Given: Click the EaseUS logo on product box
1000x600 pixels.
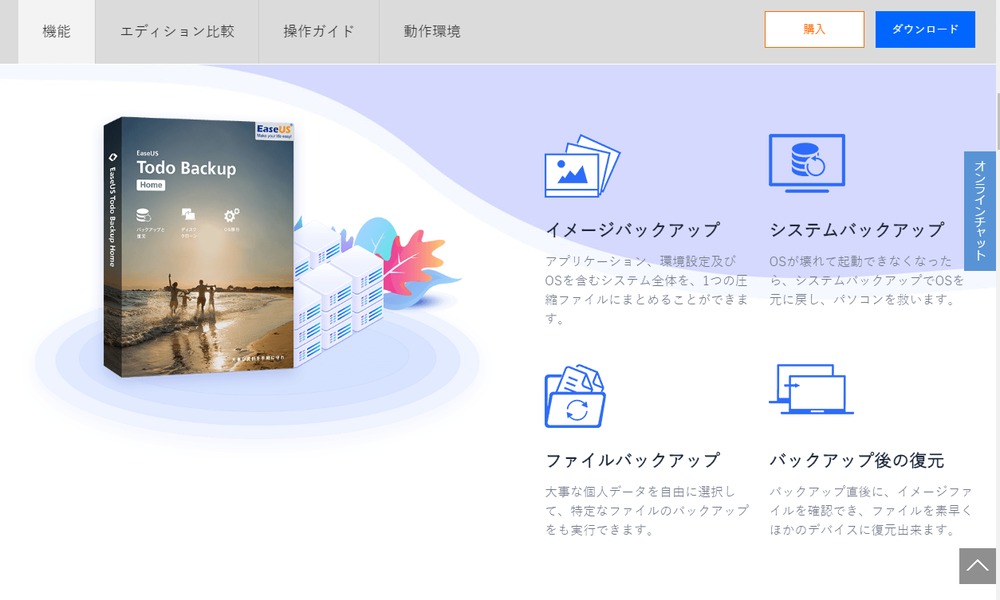Looking at the screenshot, I should coord(274,130).
